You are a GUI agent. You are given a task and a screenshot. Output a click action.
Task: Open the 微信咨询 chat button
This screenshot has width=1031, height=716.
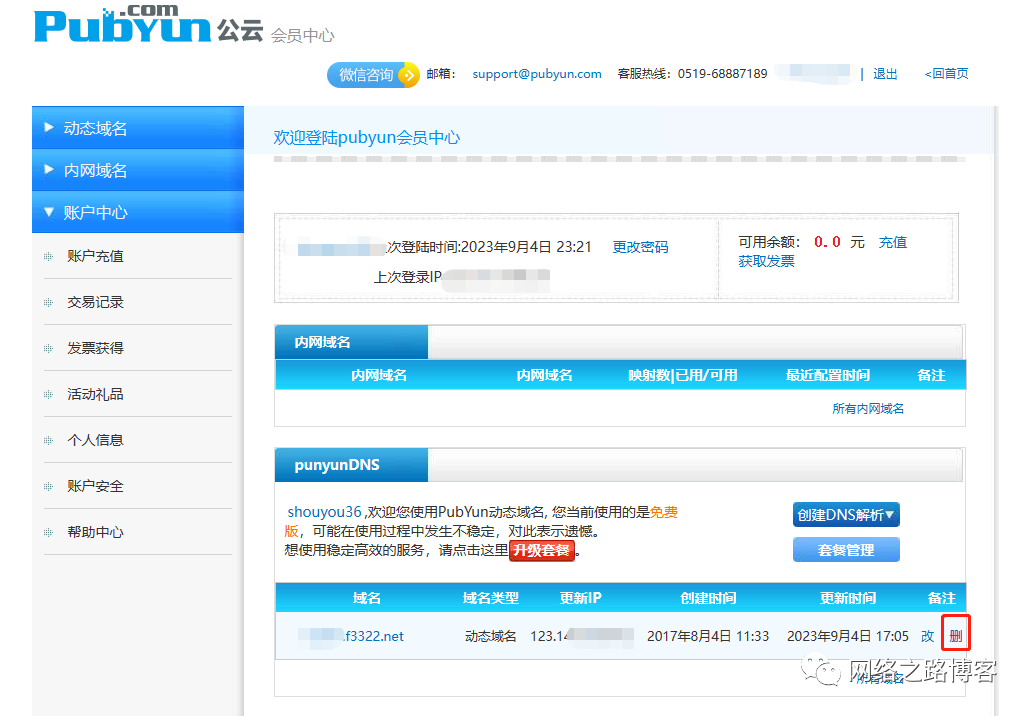pos(373,75)
